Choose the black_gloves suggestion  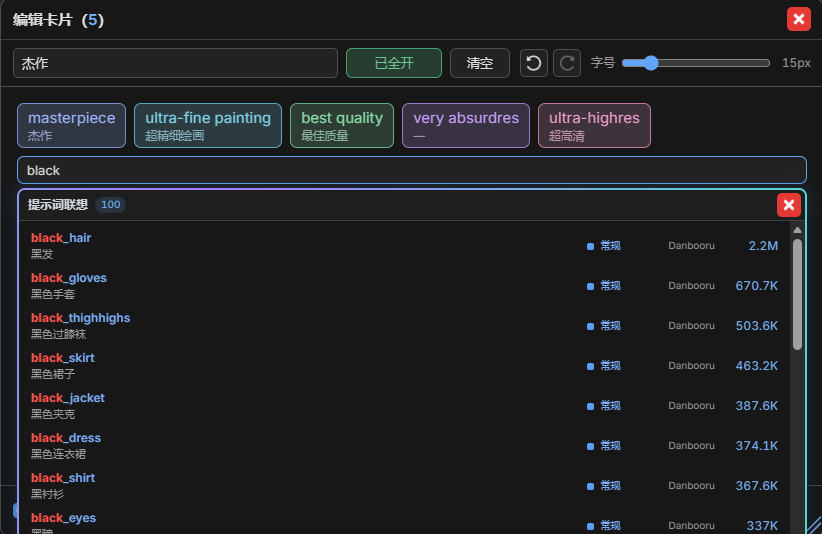tap(404, 286)
